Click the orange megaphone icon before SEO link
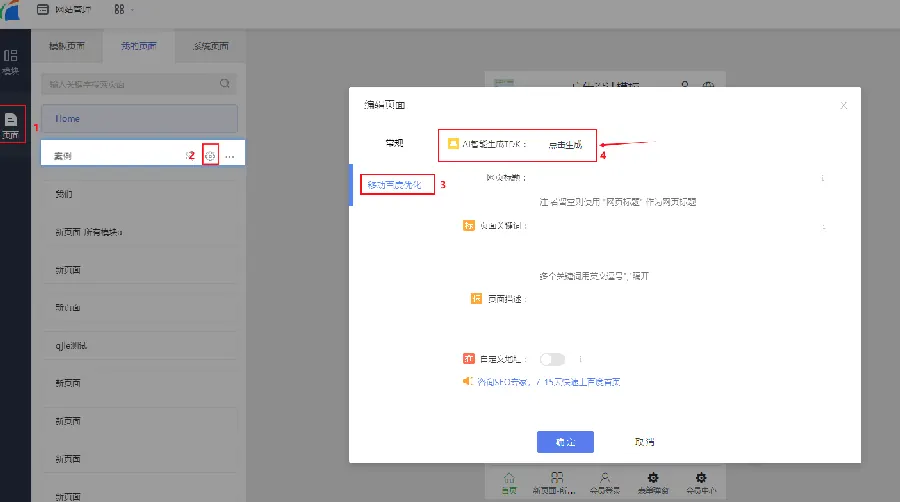The width and height of the screenshot is (900, 502). click(468, 381)
